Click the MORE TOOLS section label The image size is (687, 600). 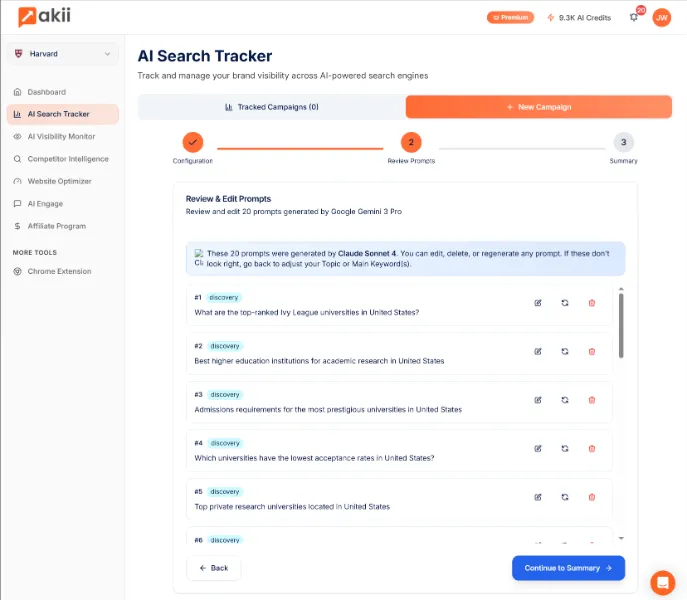35,252
